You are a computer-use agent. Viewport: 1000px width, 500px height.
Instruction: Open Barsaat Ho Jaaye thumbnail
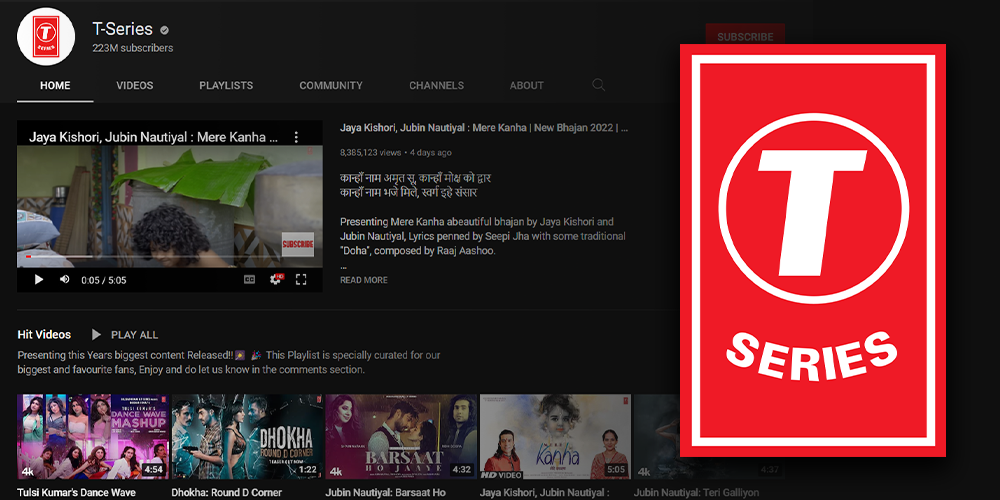pos(401,437)
